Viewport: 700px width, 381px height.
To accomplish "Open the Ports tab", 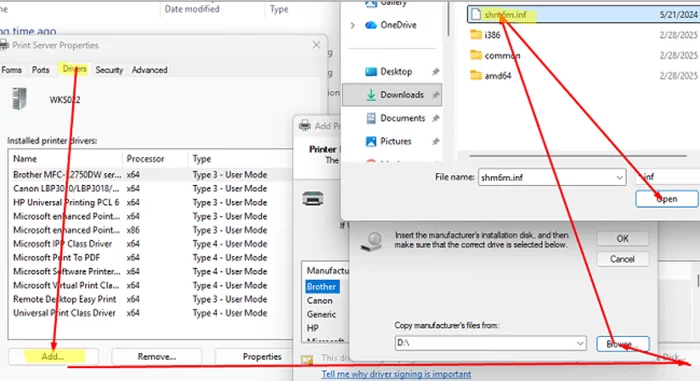I will (x=41, y=70).
